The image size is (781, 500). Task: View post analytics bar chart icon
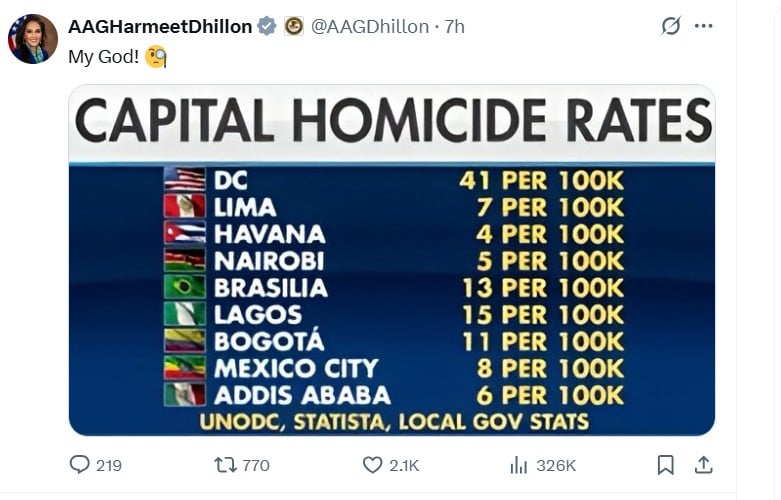click(x=519, y=465)
